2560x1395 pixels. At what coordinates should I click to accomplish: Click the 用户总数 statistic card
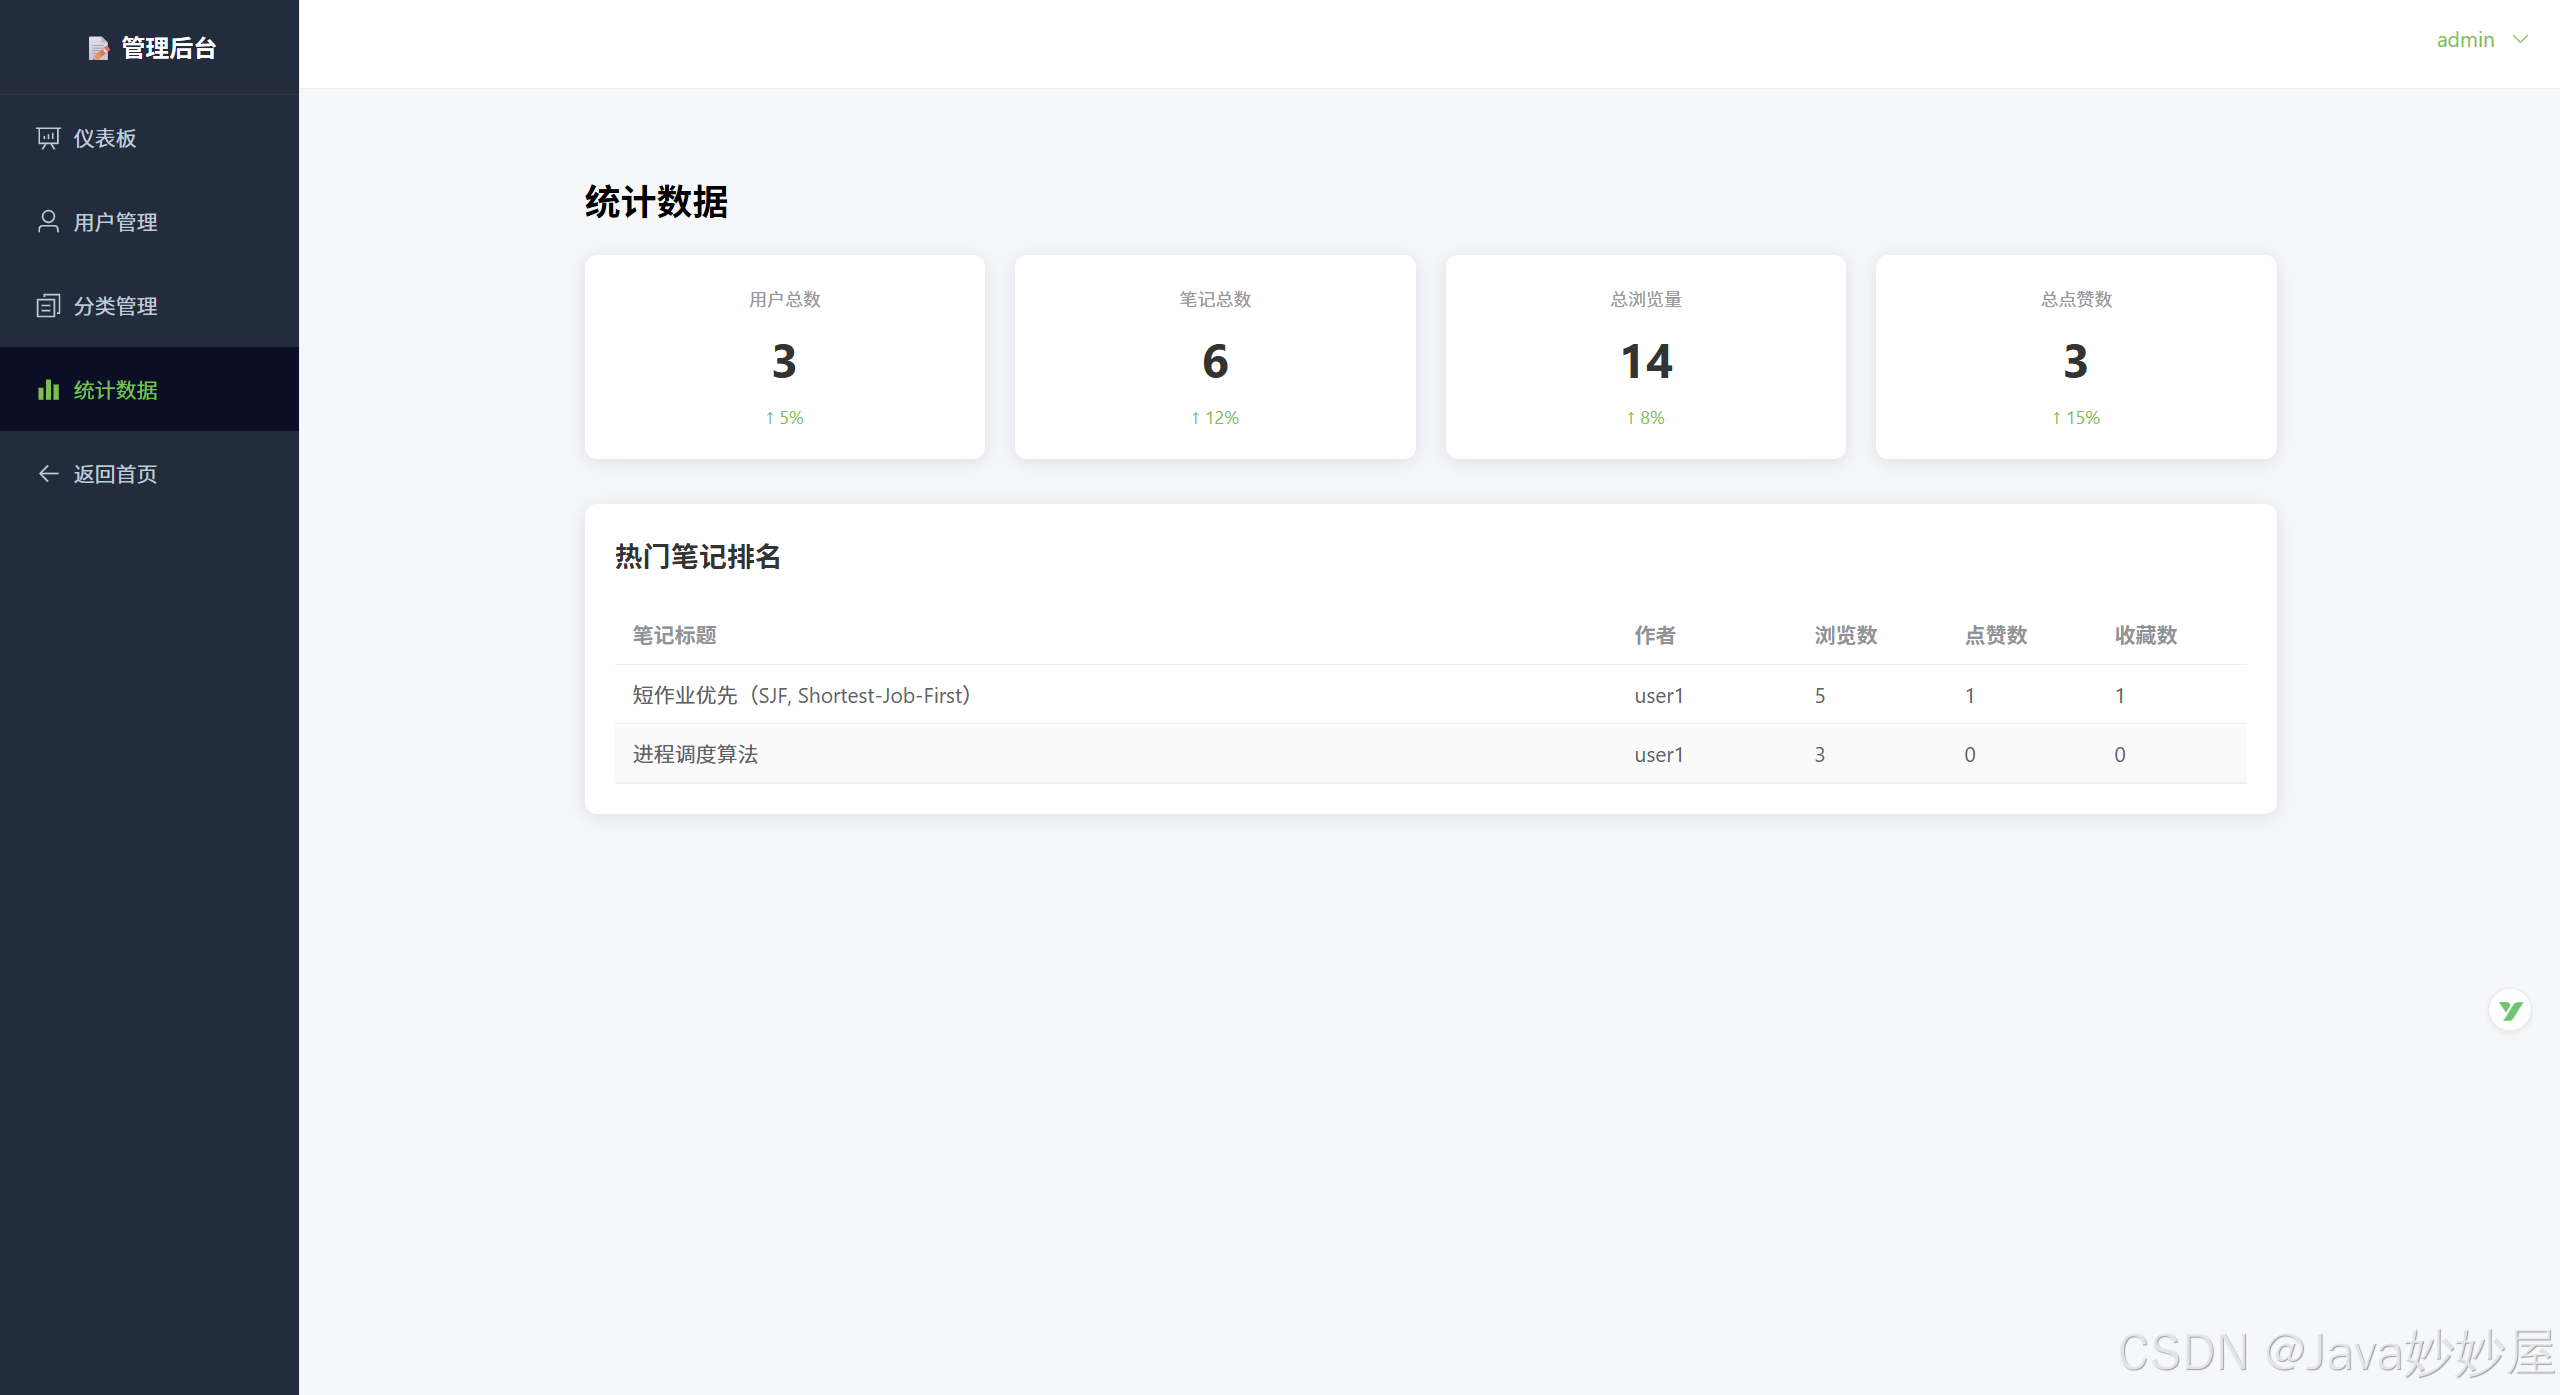(784, 357)
